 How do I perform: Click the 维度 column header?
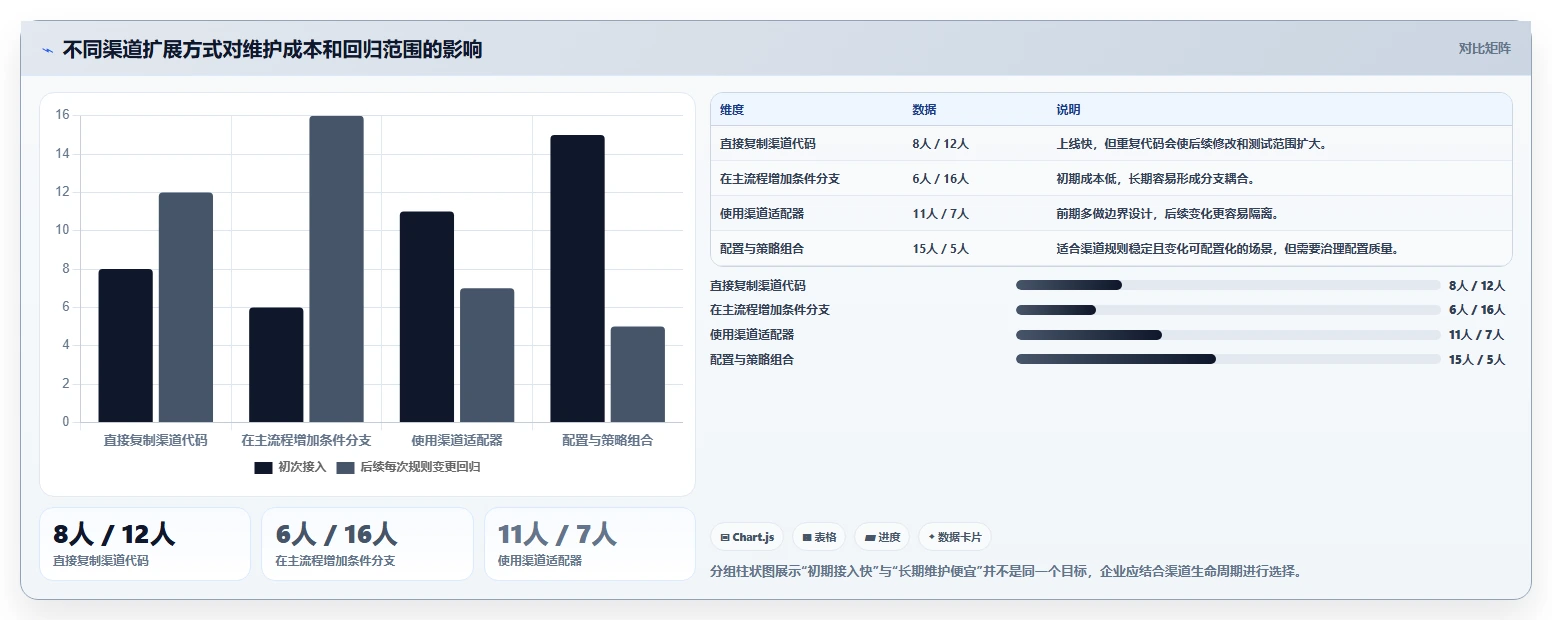tap(732, 110)
